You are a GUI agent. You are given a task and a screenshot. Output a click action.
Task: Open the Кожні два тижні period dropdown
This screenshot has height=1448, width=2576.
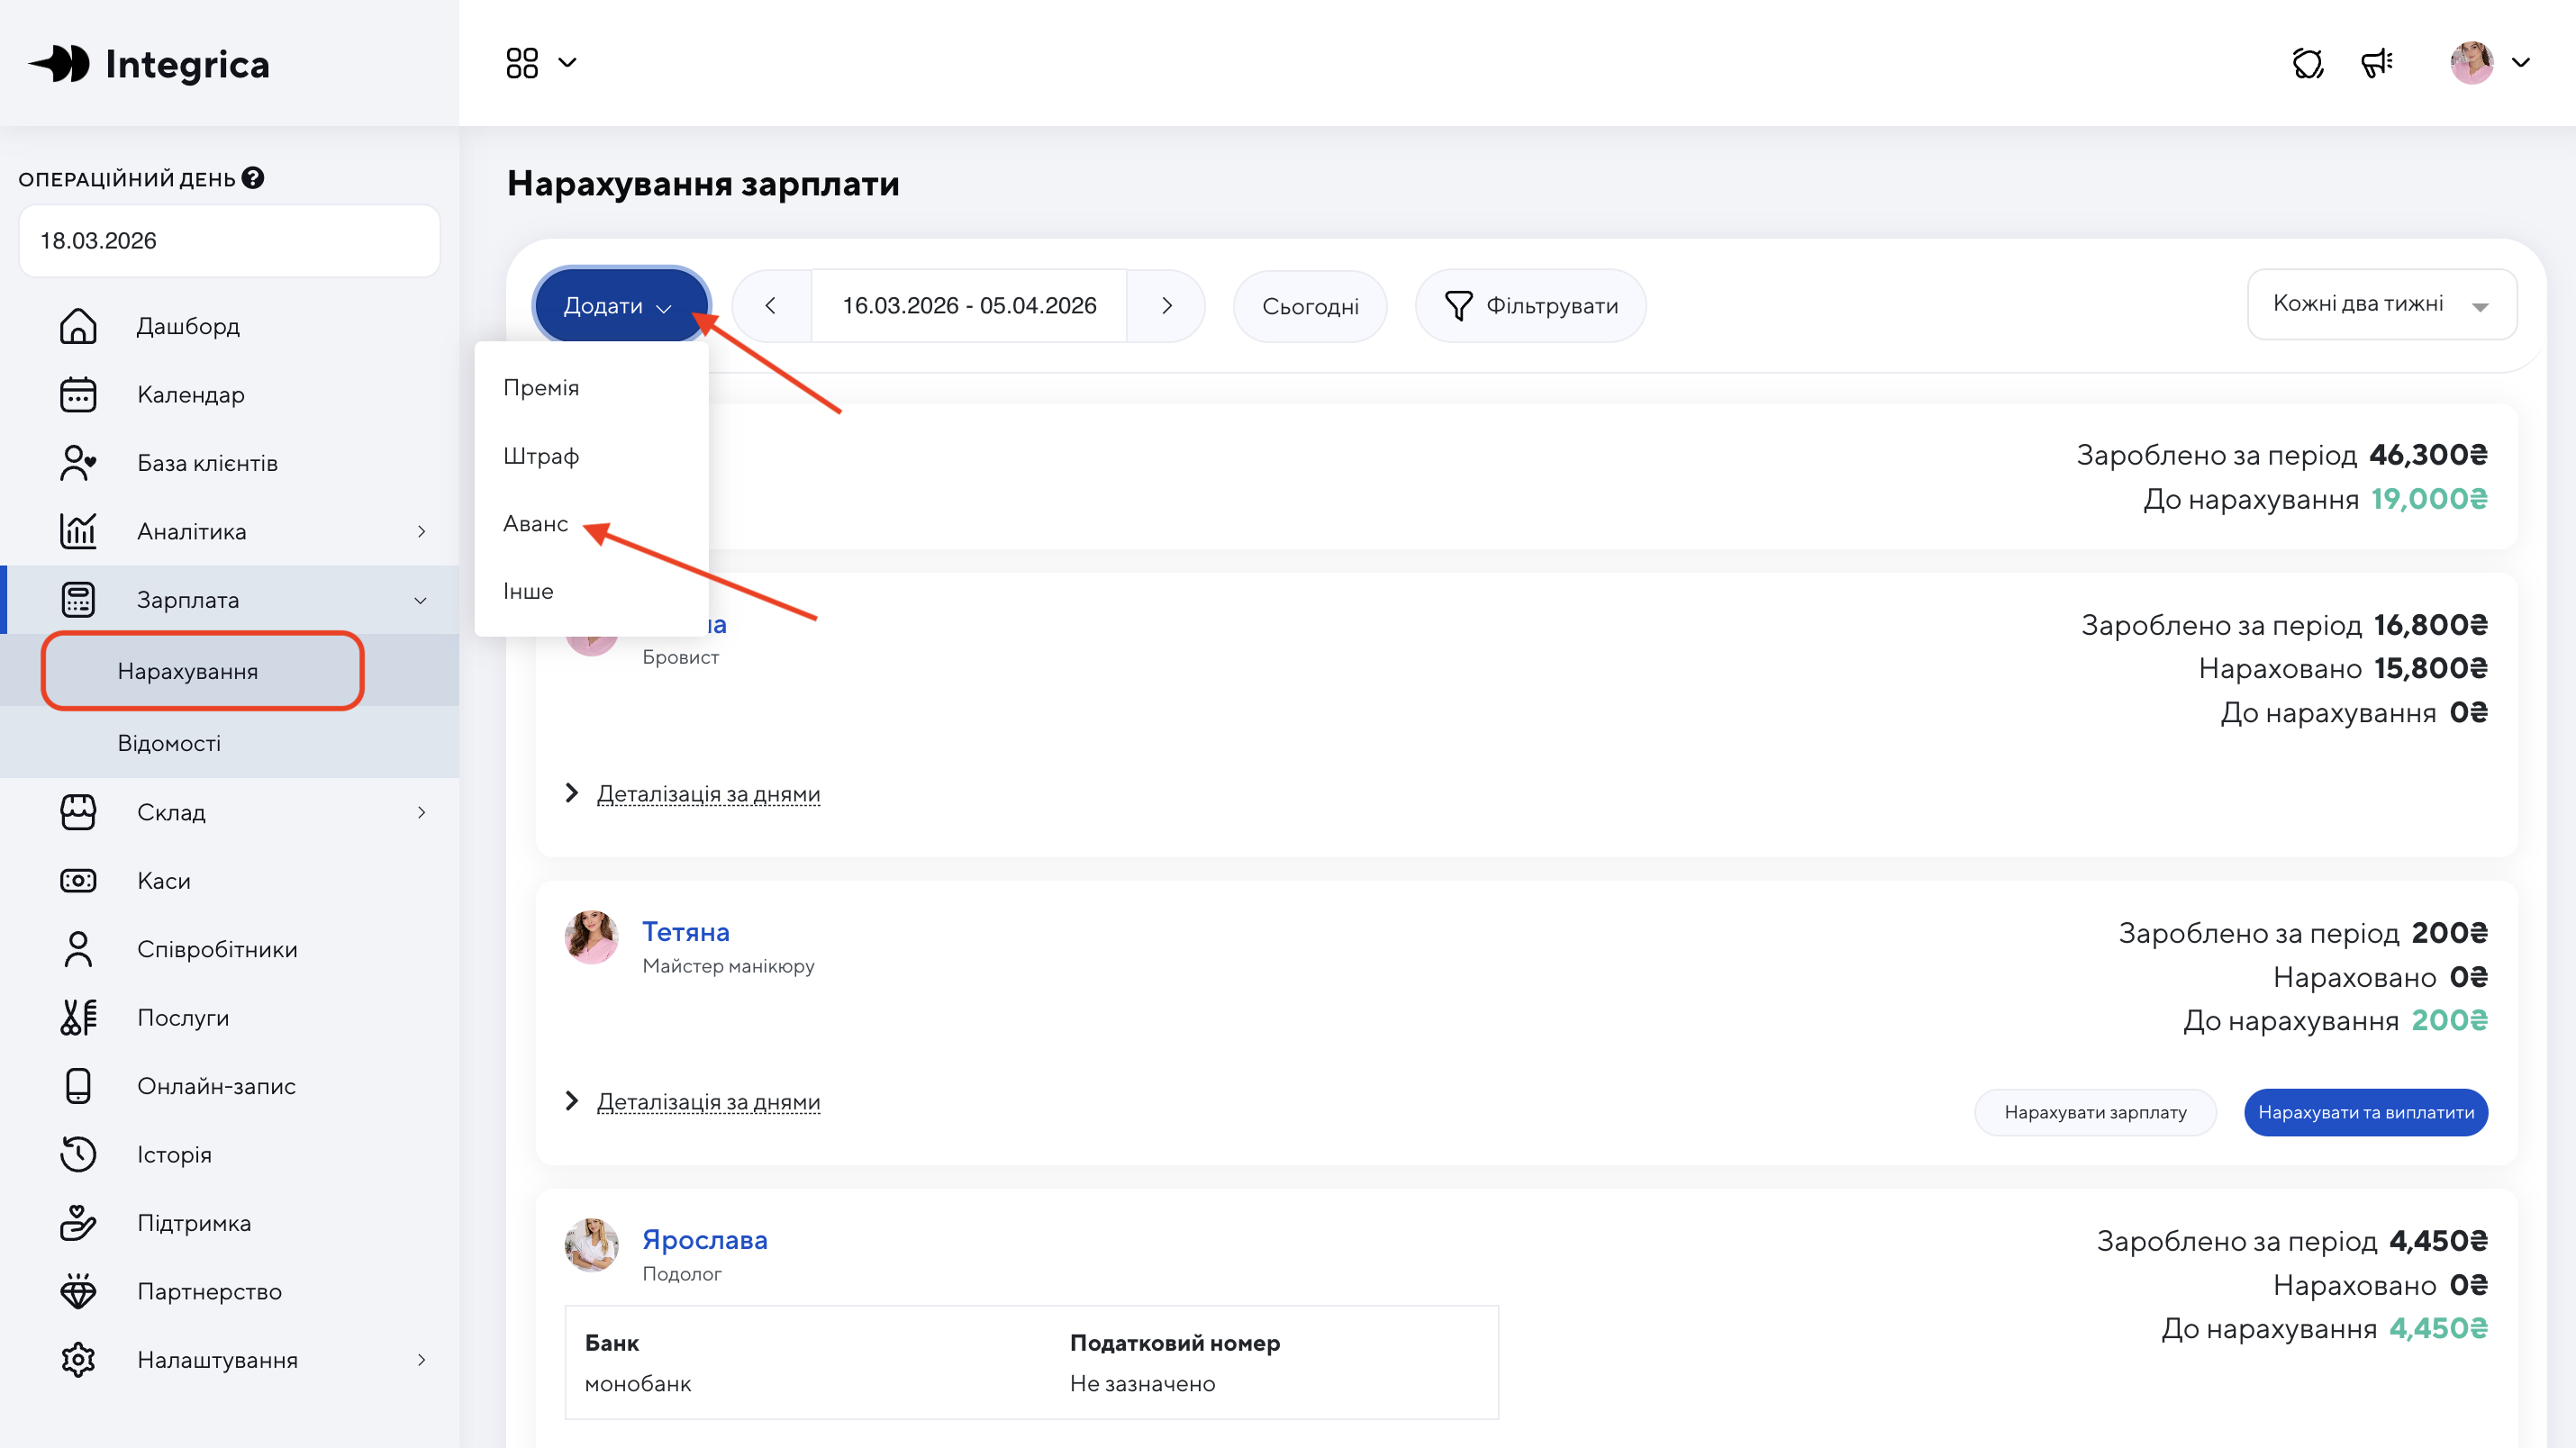(x=2381, y=304)
